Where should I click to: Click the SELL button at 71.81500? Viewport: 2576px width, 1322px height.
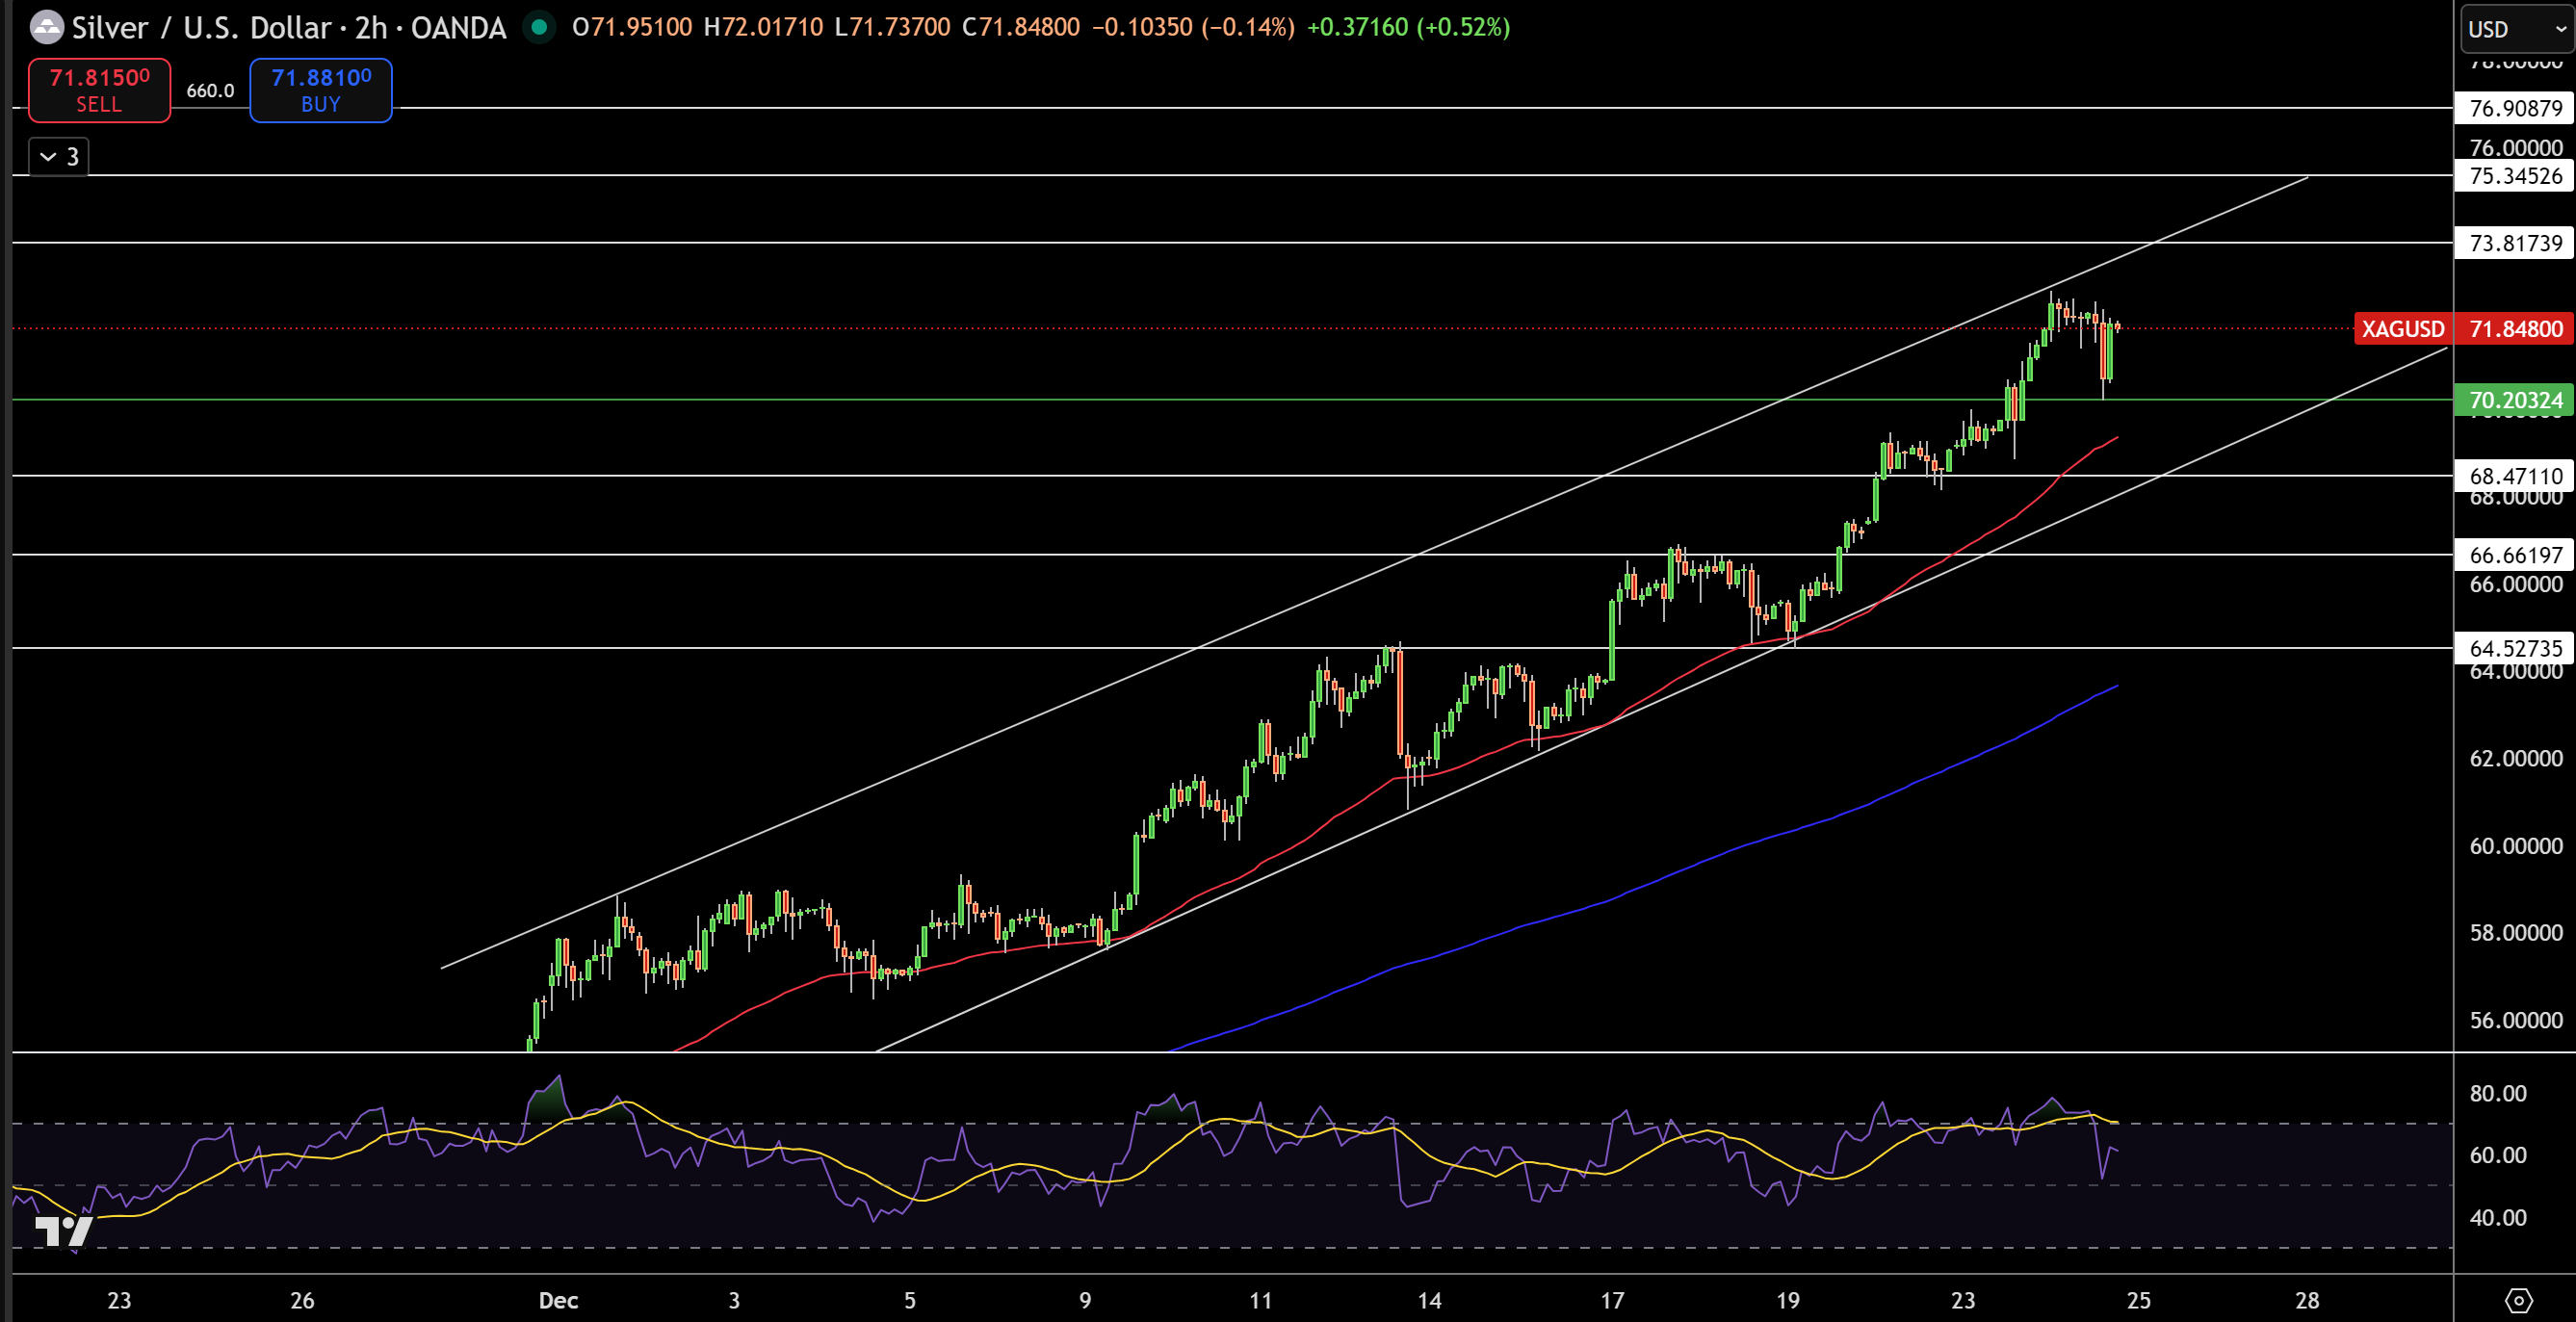click(99, 90)
